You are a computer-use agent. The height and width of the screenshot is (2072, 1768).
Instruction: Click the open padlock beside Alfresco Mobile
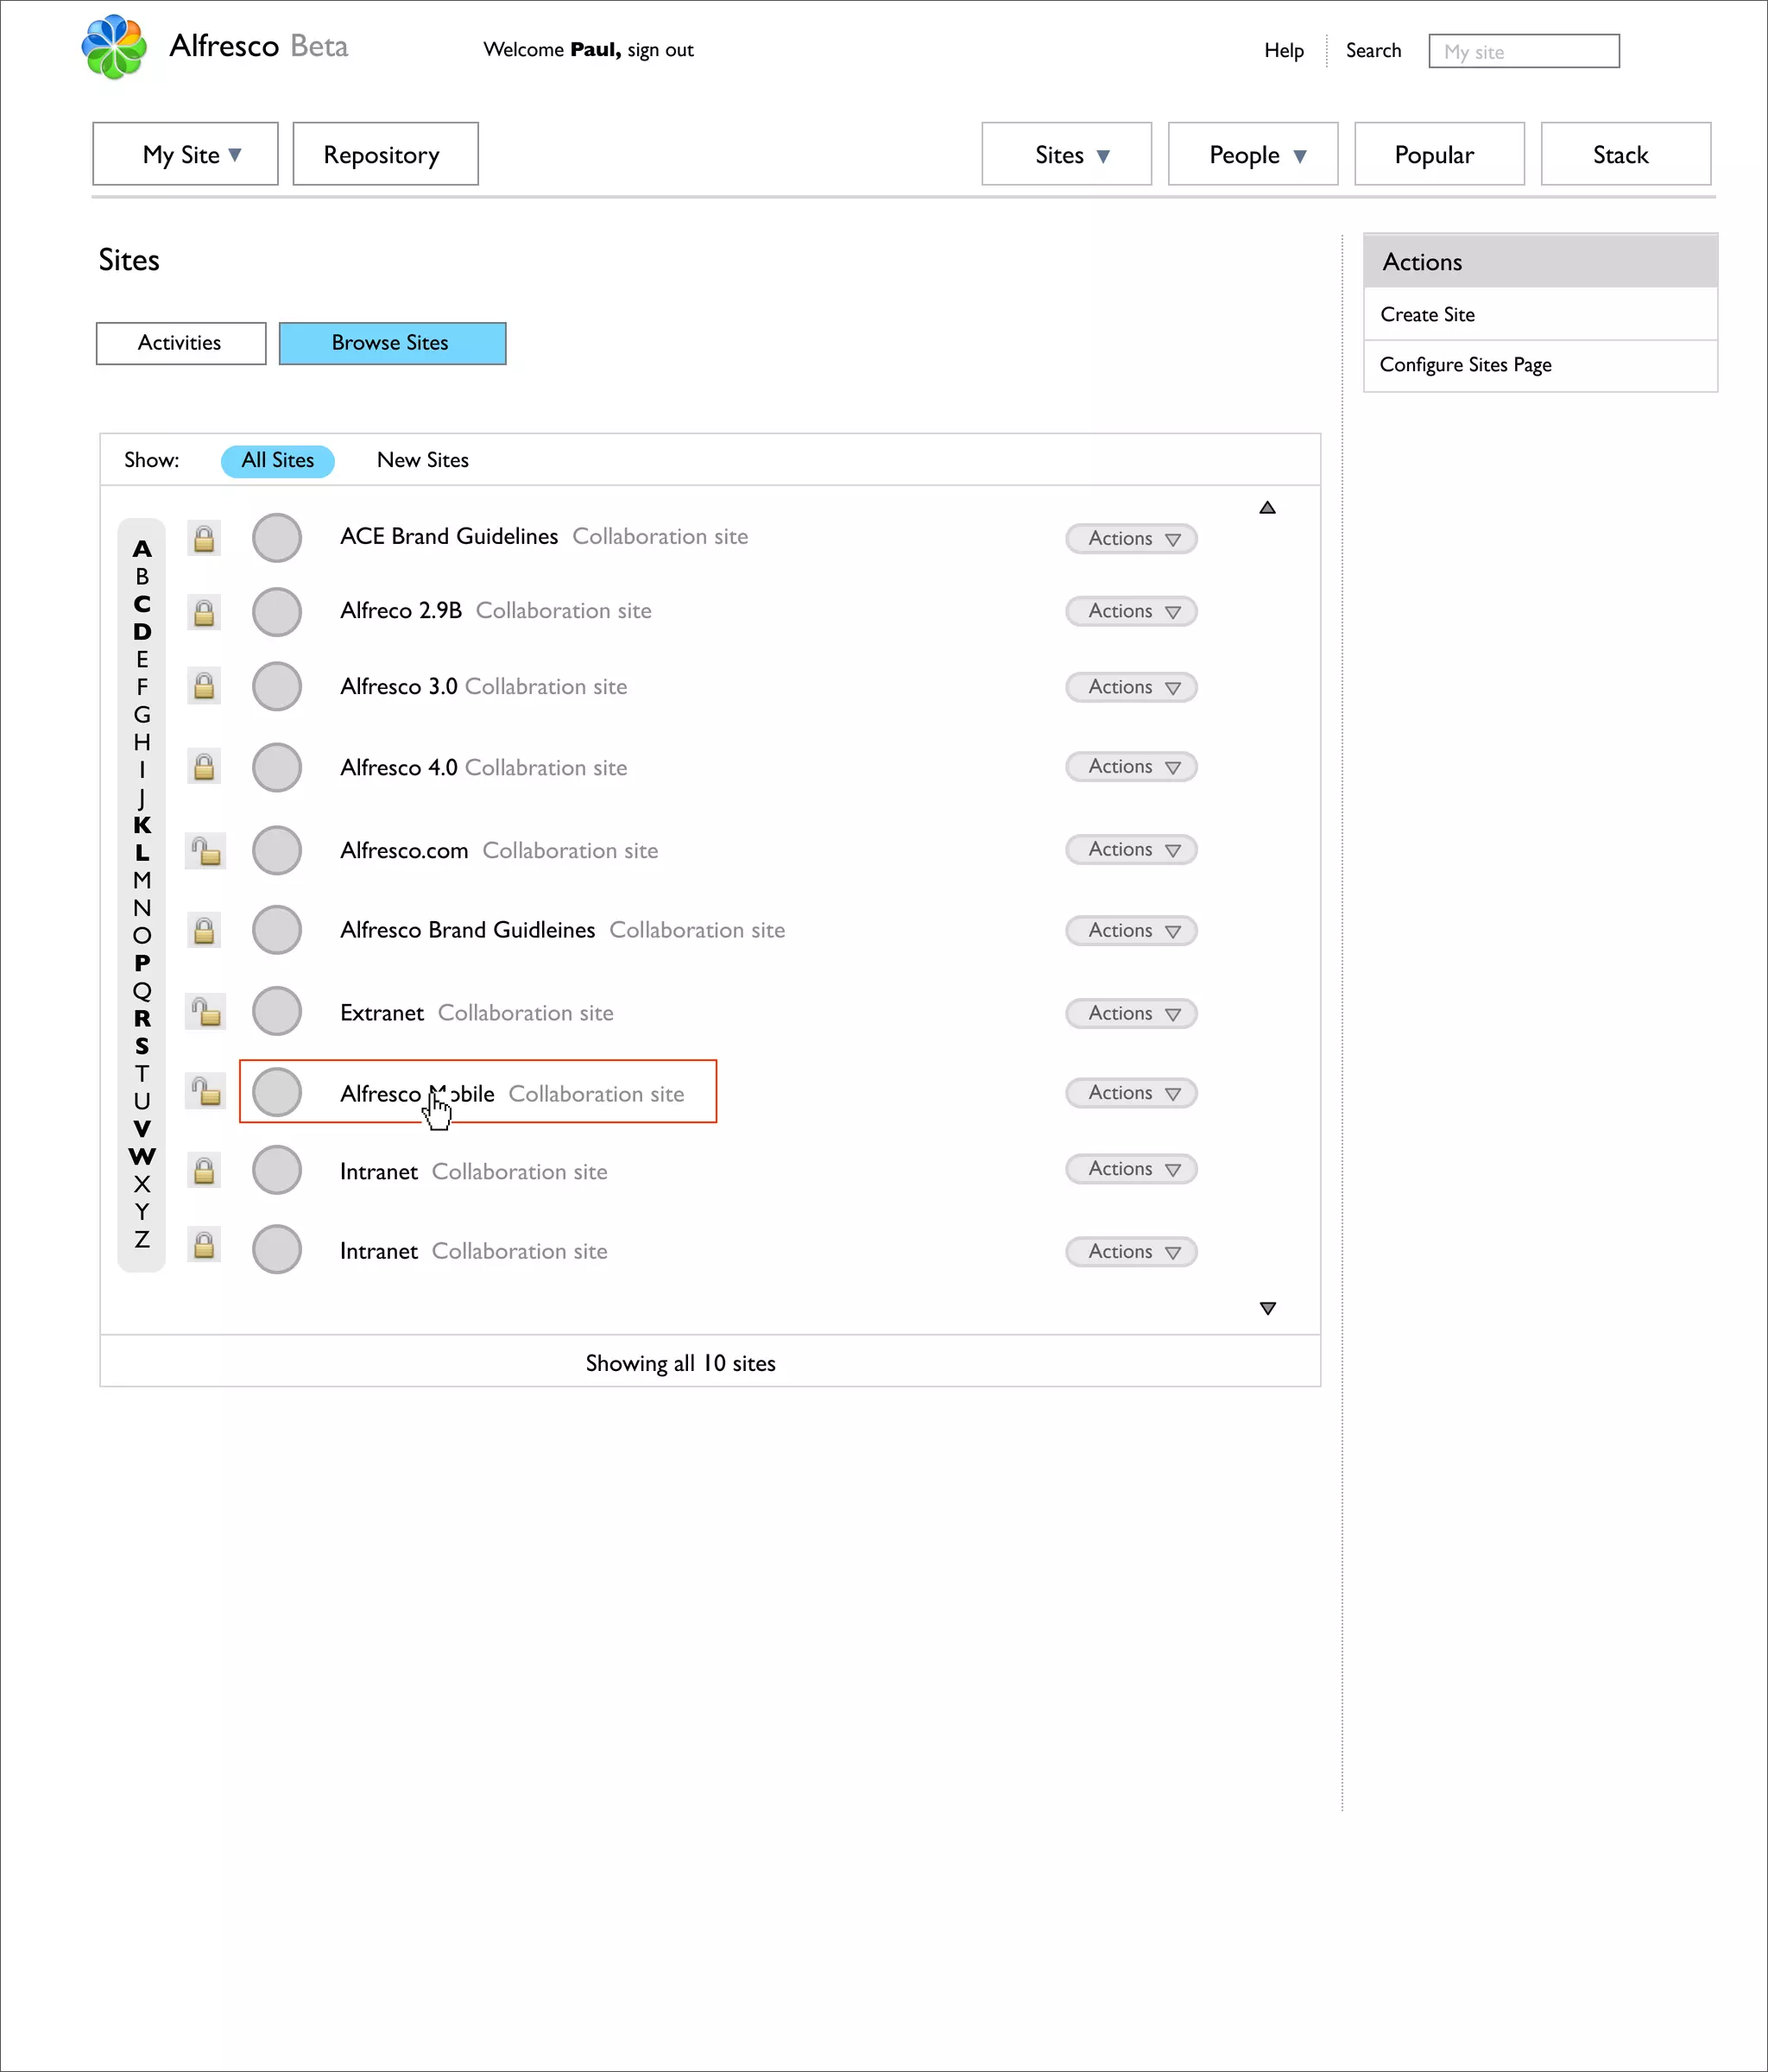click(x=206, y=1091)
